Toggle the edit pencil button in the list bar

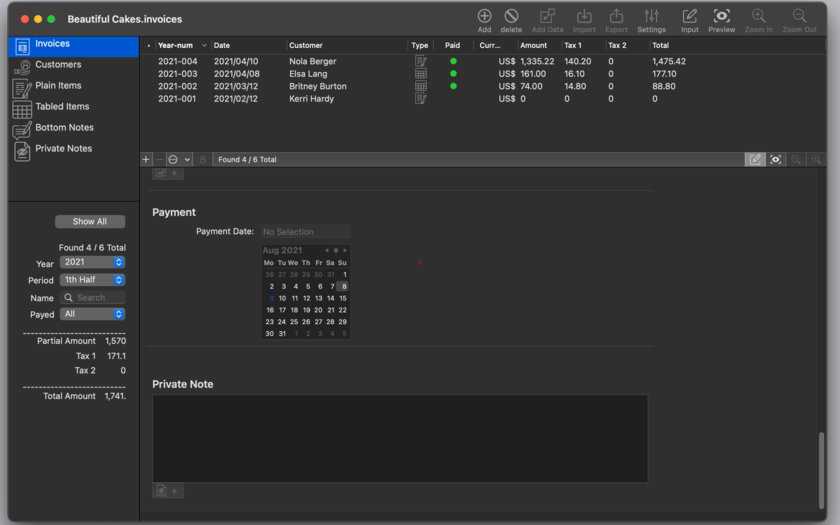tap(755, 160)
